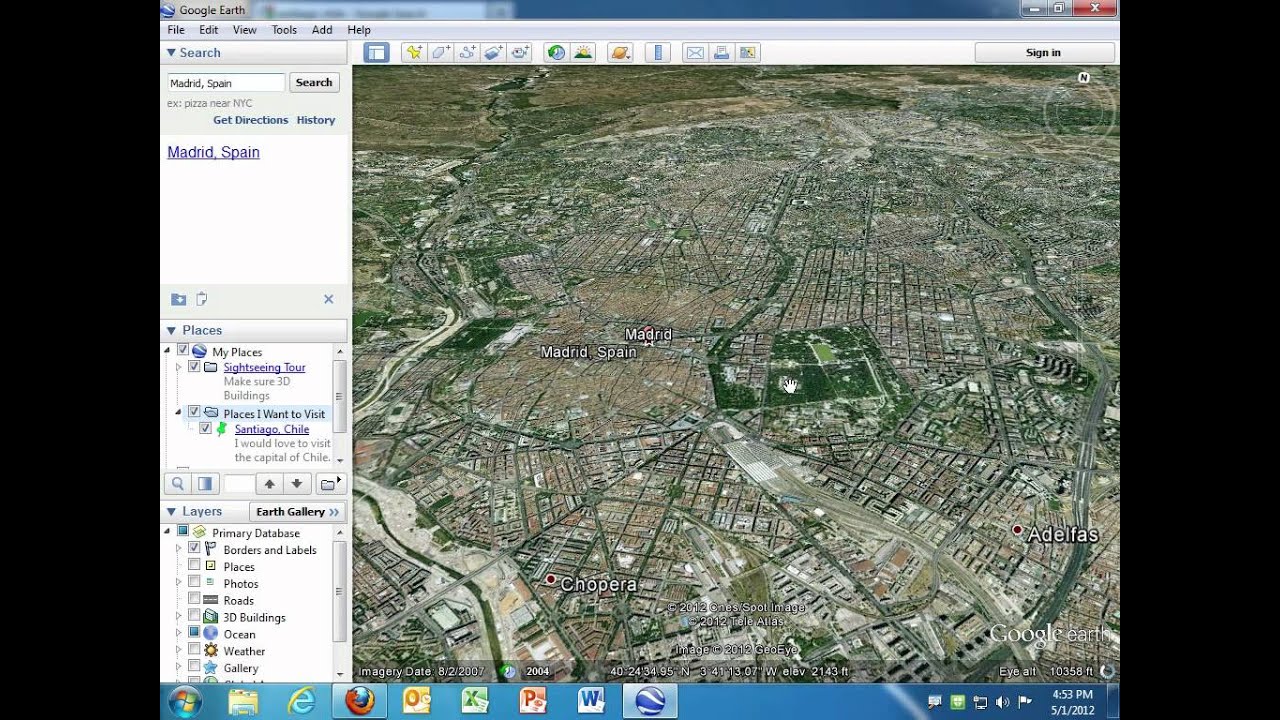Open View in Google Maps icon
Image resolution: width=1280 pixels, height=720 pixels.
[x=748, y=53]
